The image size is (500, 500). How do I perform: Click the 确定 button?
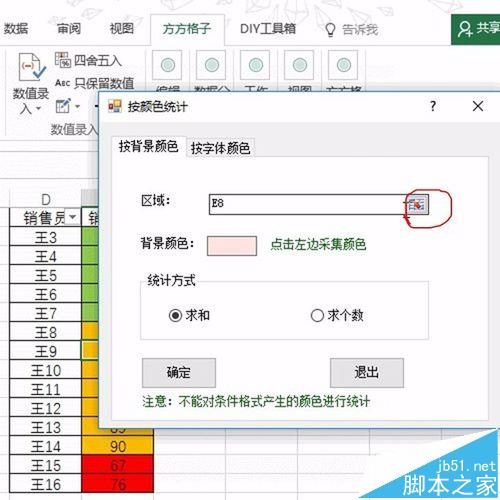(179, 373)
